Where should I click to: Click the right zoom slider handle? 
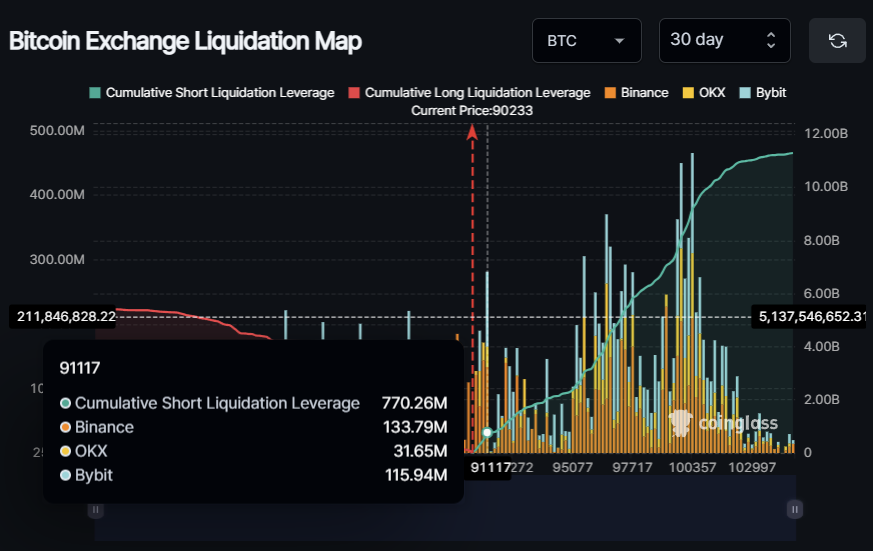coord(794,509)
